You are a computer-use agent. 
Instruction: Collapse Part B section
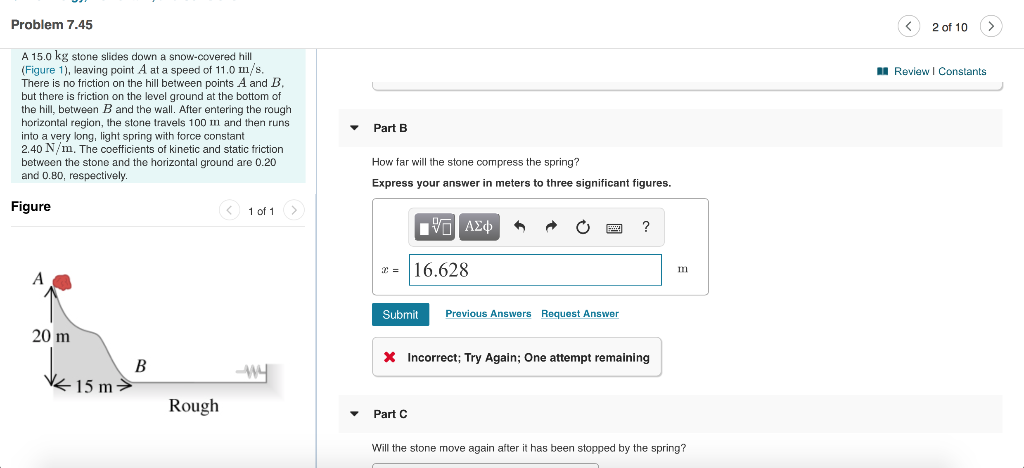click(x=355, y=128)
